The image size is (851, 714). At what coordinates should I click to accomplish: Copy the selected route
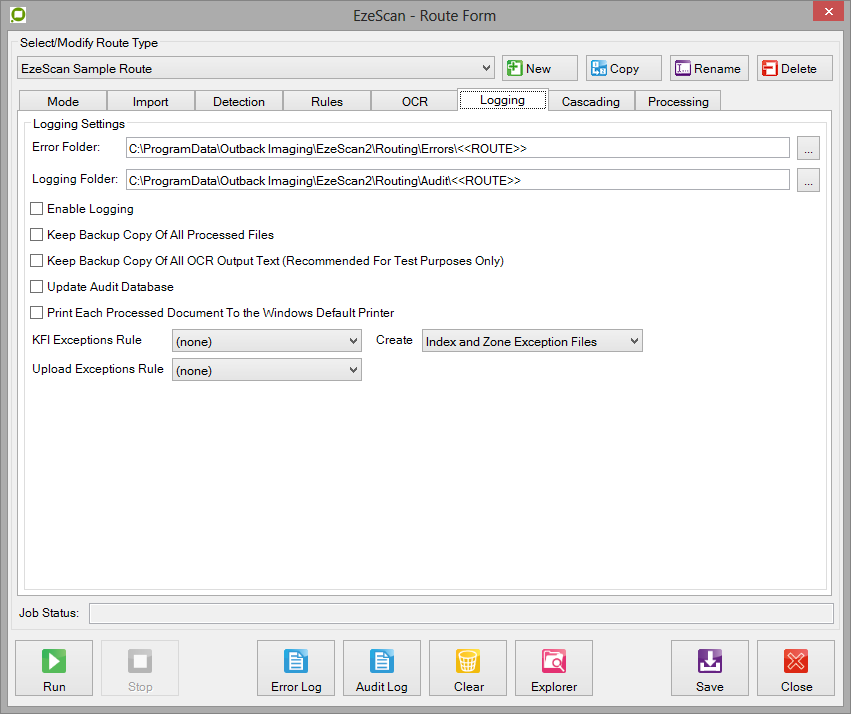pos(624,68)
